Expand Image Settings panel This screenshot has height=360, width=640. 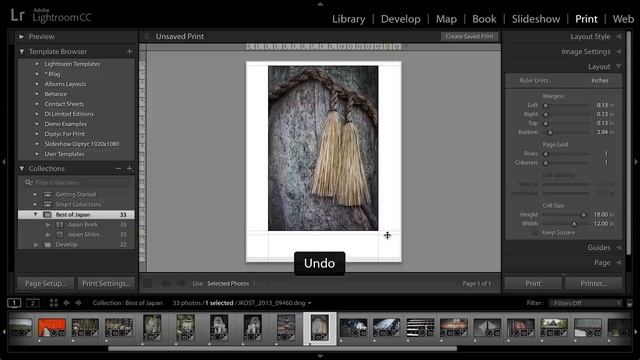(619, 52)
